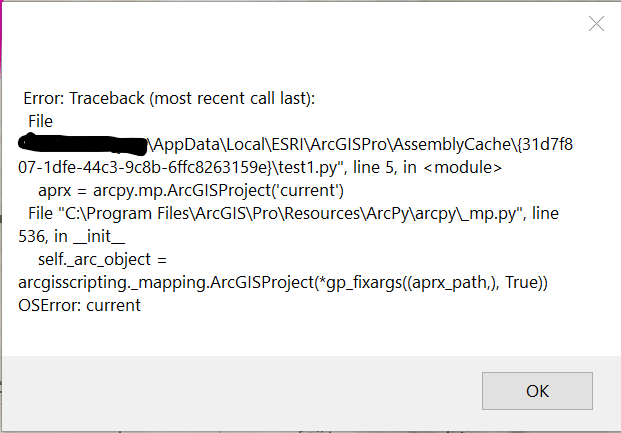Click the lone "File" word on second line

[40, 121]
